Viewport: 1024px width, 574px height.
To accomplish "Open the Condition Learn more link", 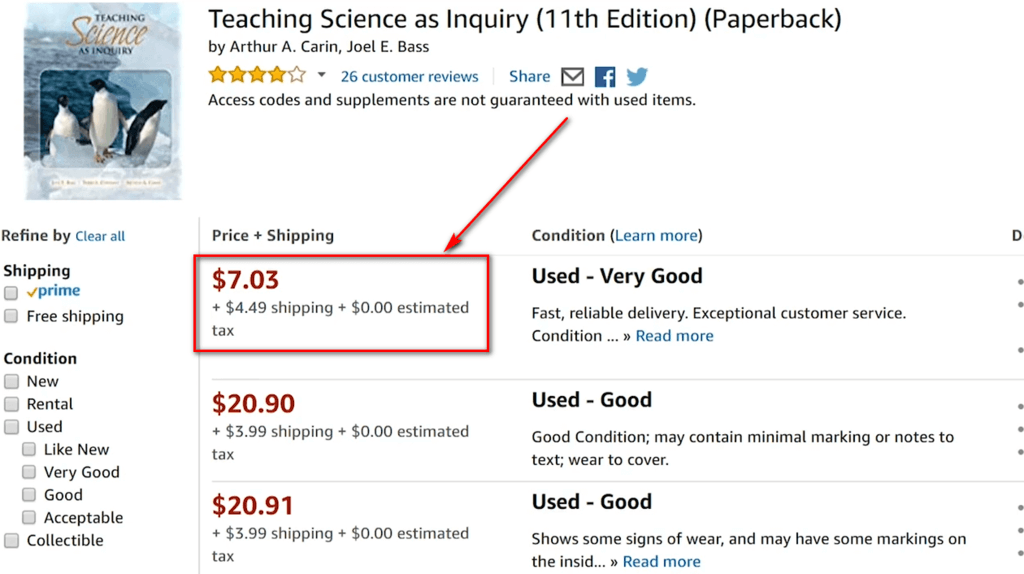I will pyautogui.click(x=656, y=236).
